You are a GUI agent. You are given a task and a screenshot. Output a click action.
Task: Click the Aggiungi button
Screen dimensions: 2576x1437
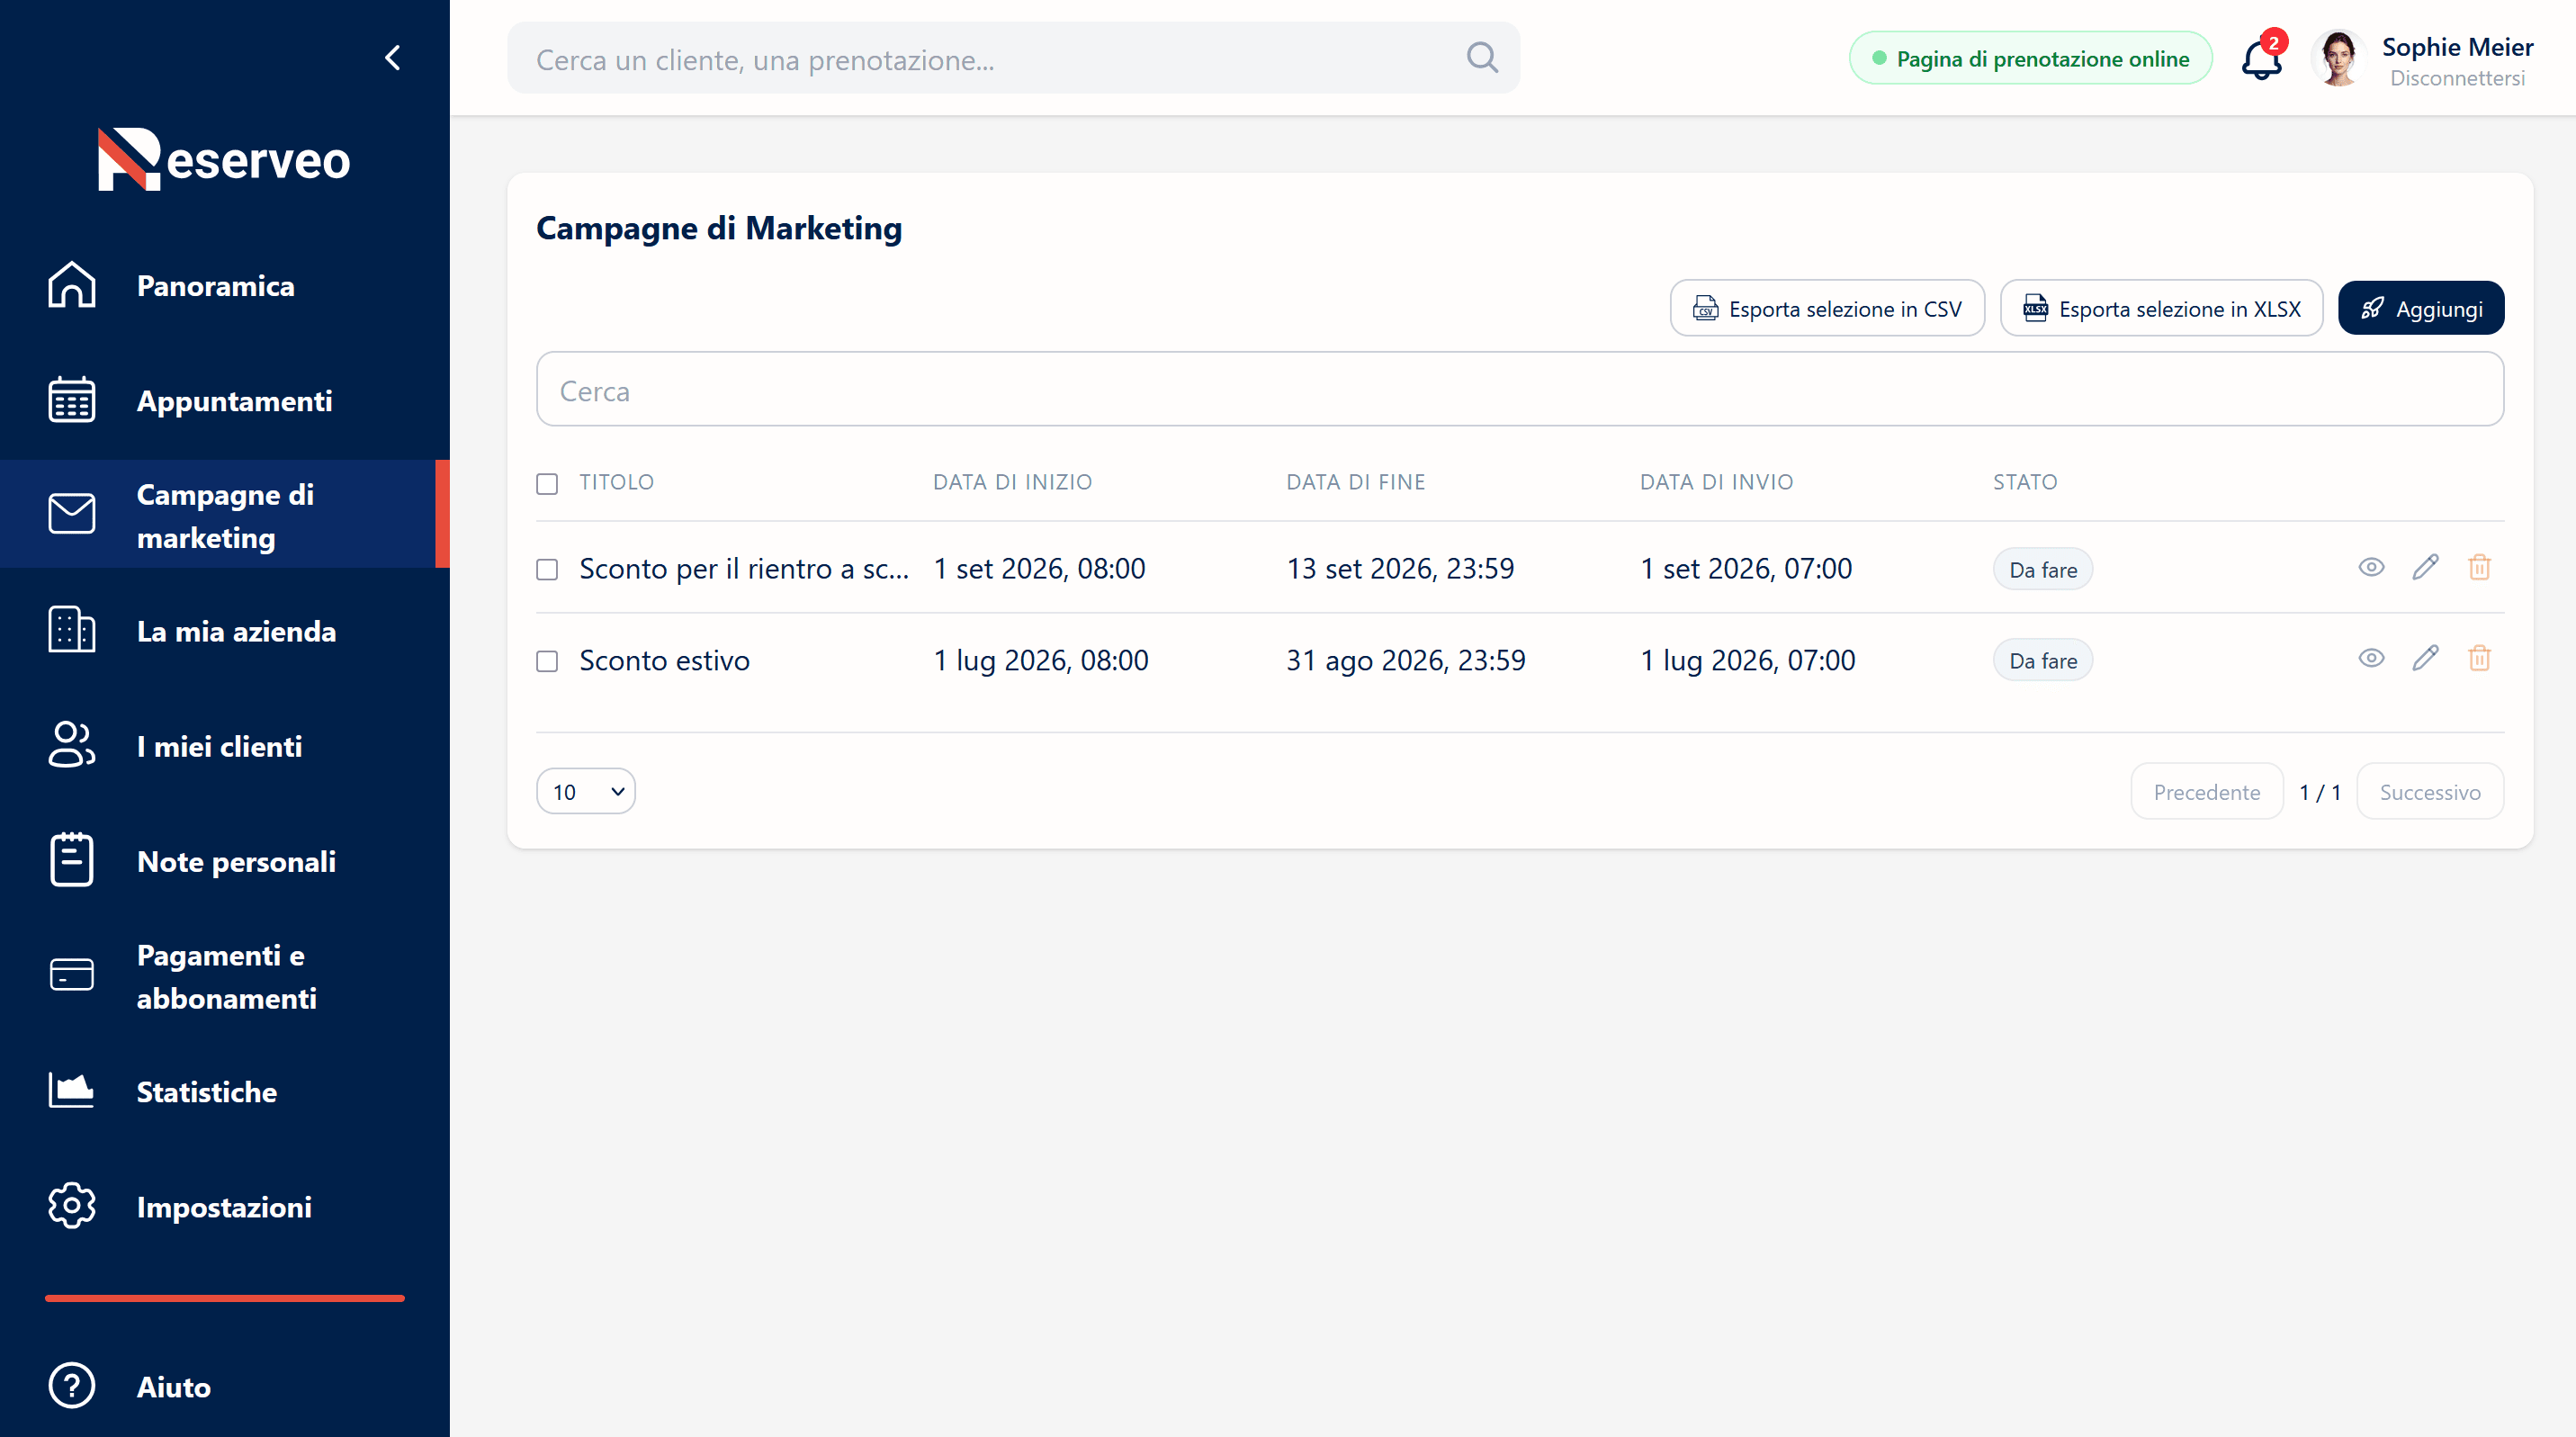click(x=2421, y=308)
